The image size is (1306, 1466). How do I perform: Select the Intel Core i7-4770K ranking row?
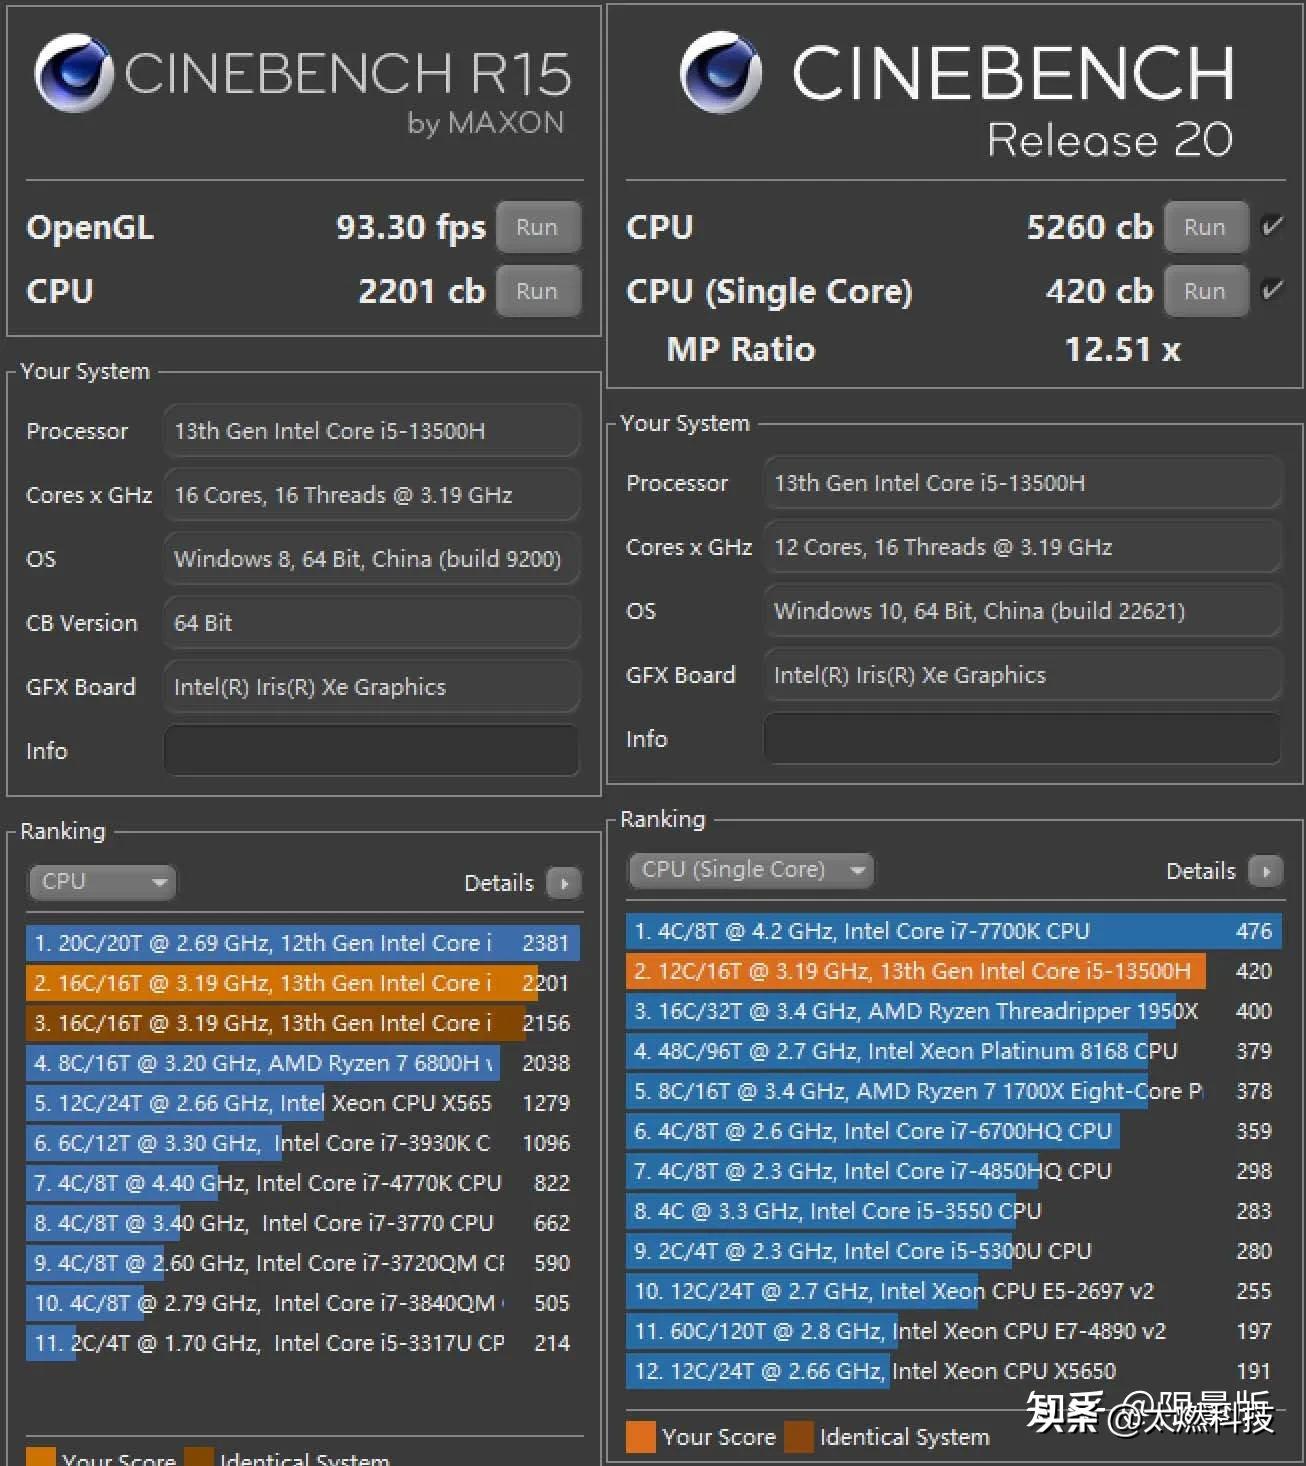coord(303,1183)
